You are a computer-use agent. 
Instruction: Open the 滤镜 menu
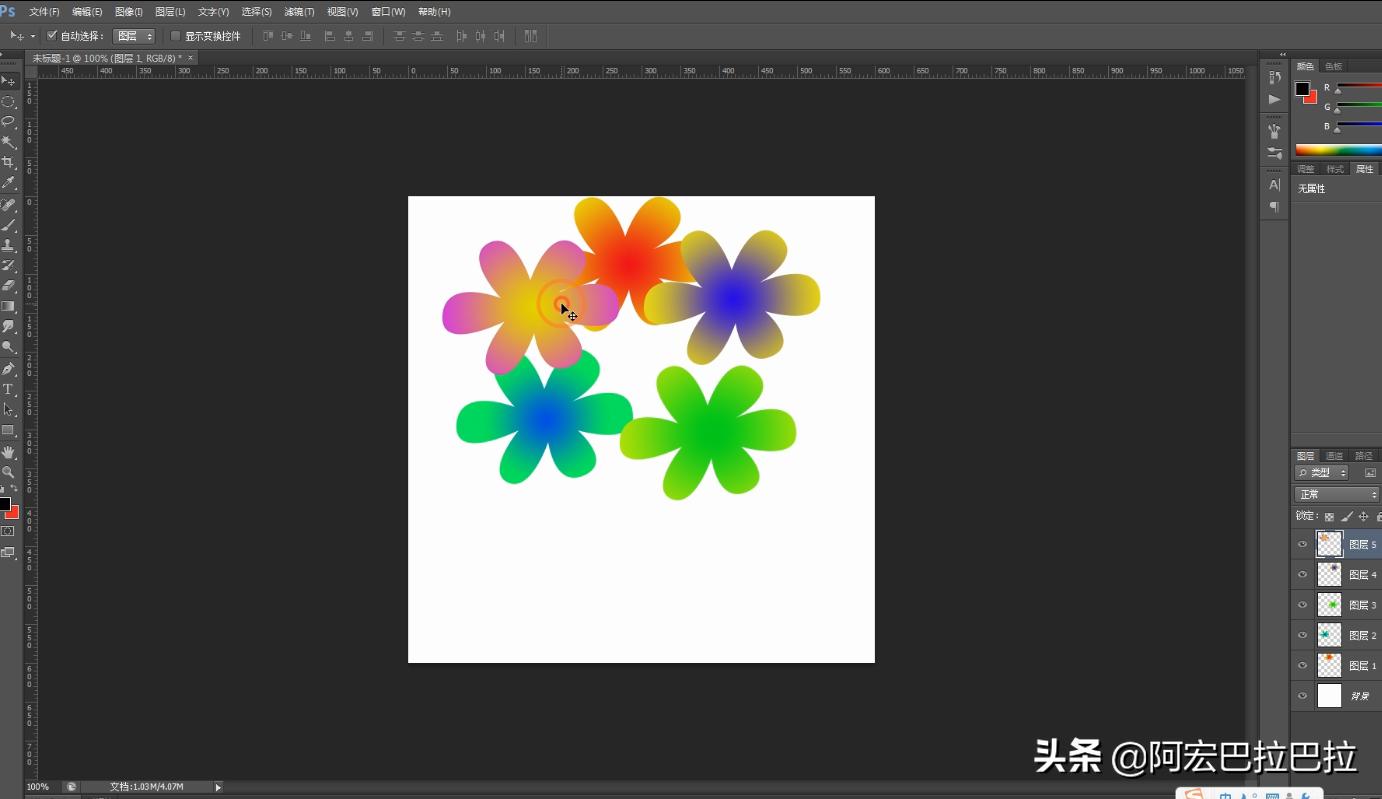coord(298,11)
